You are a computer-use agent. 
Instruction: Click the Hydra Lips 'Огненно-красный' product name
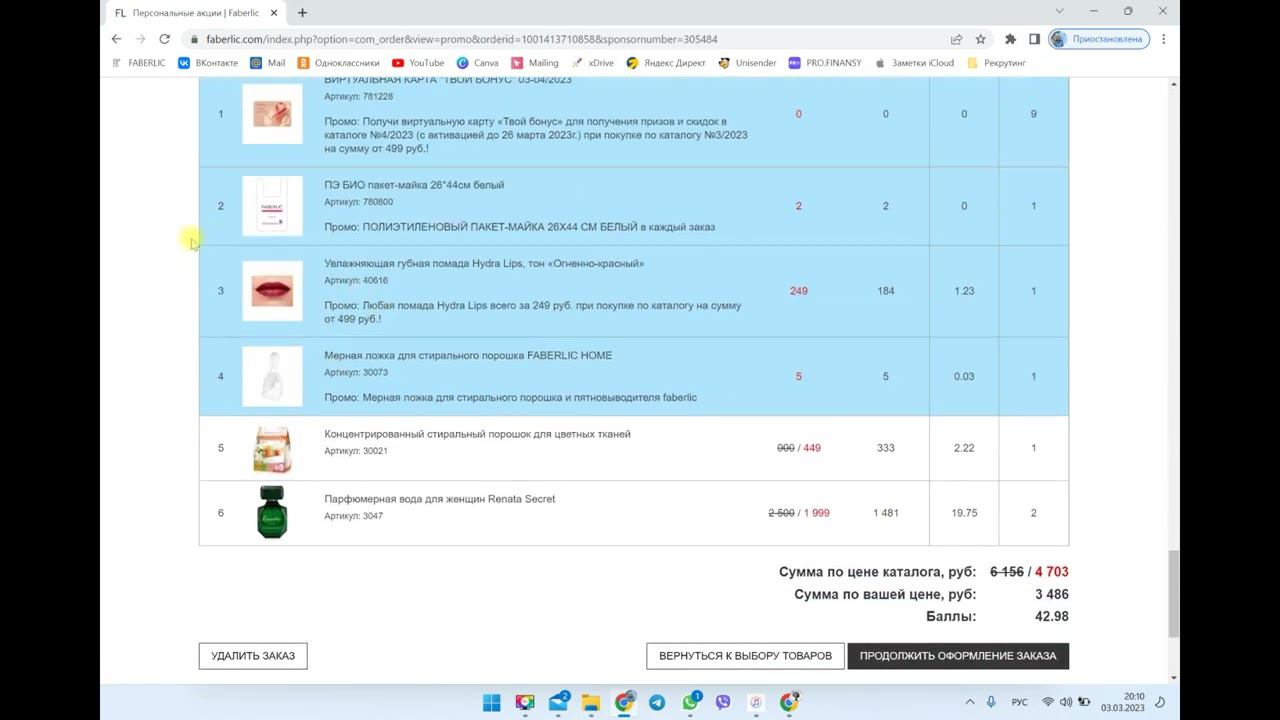tap(484, 264)
